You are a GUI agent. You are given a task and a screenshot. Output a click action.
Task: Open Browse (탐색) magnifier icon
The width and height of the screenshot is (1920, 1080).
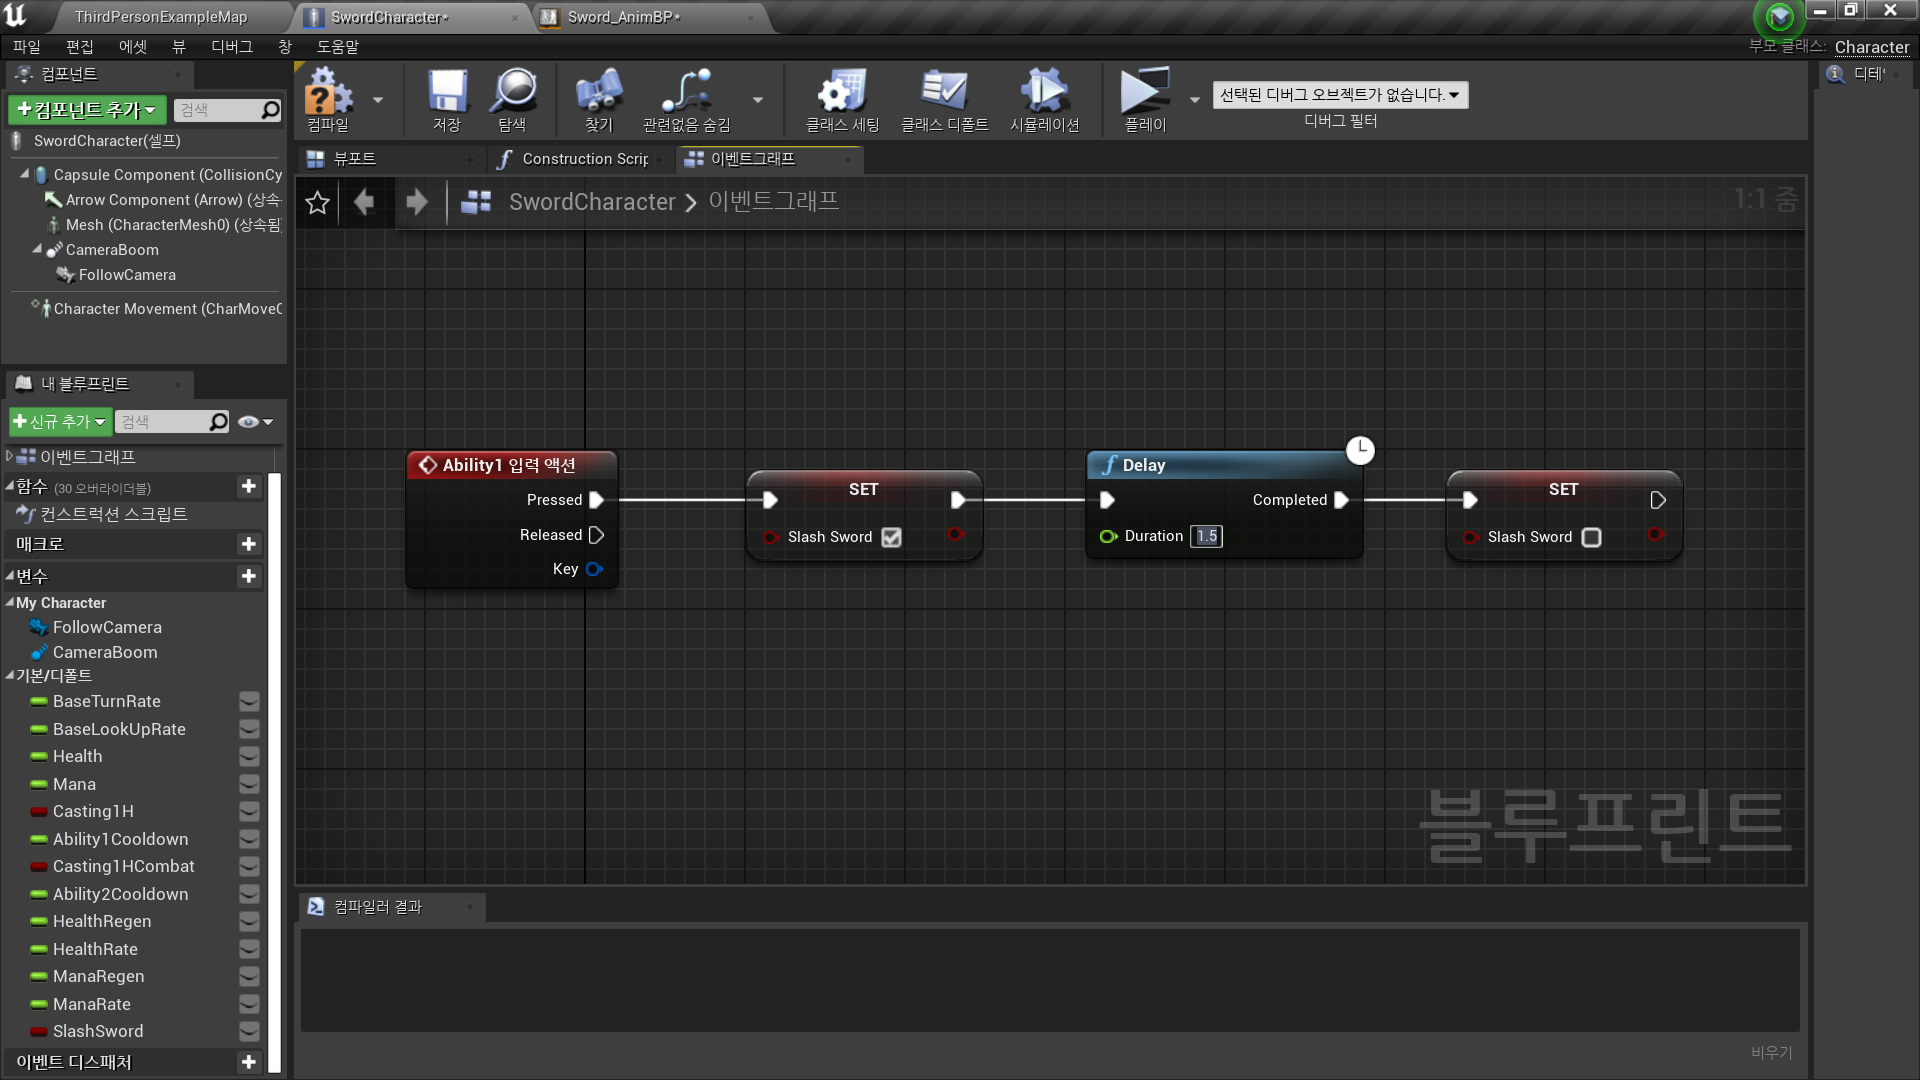pyautogui.click(x=513, y=98)
